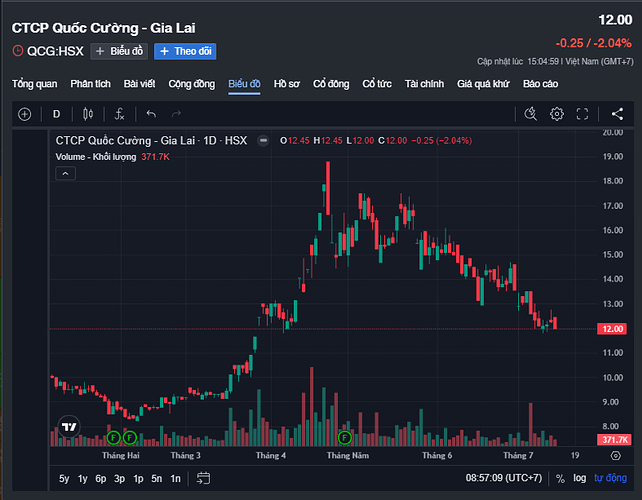Open time axis settings icon
The width and height of the screenshot is (642, 500).
pos(615,455)
